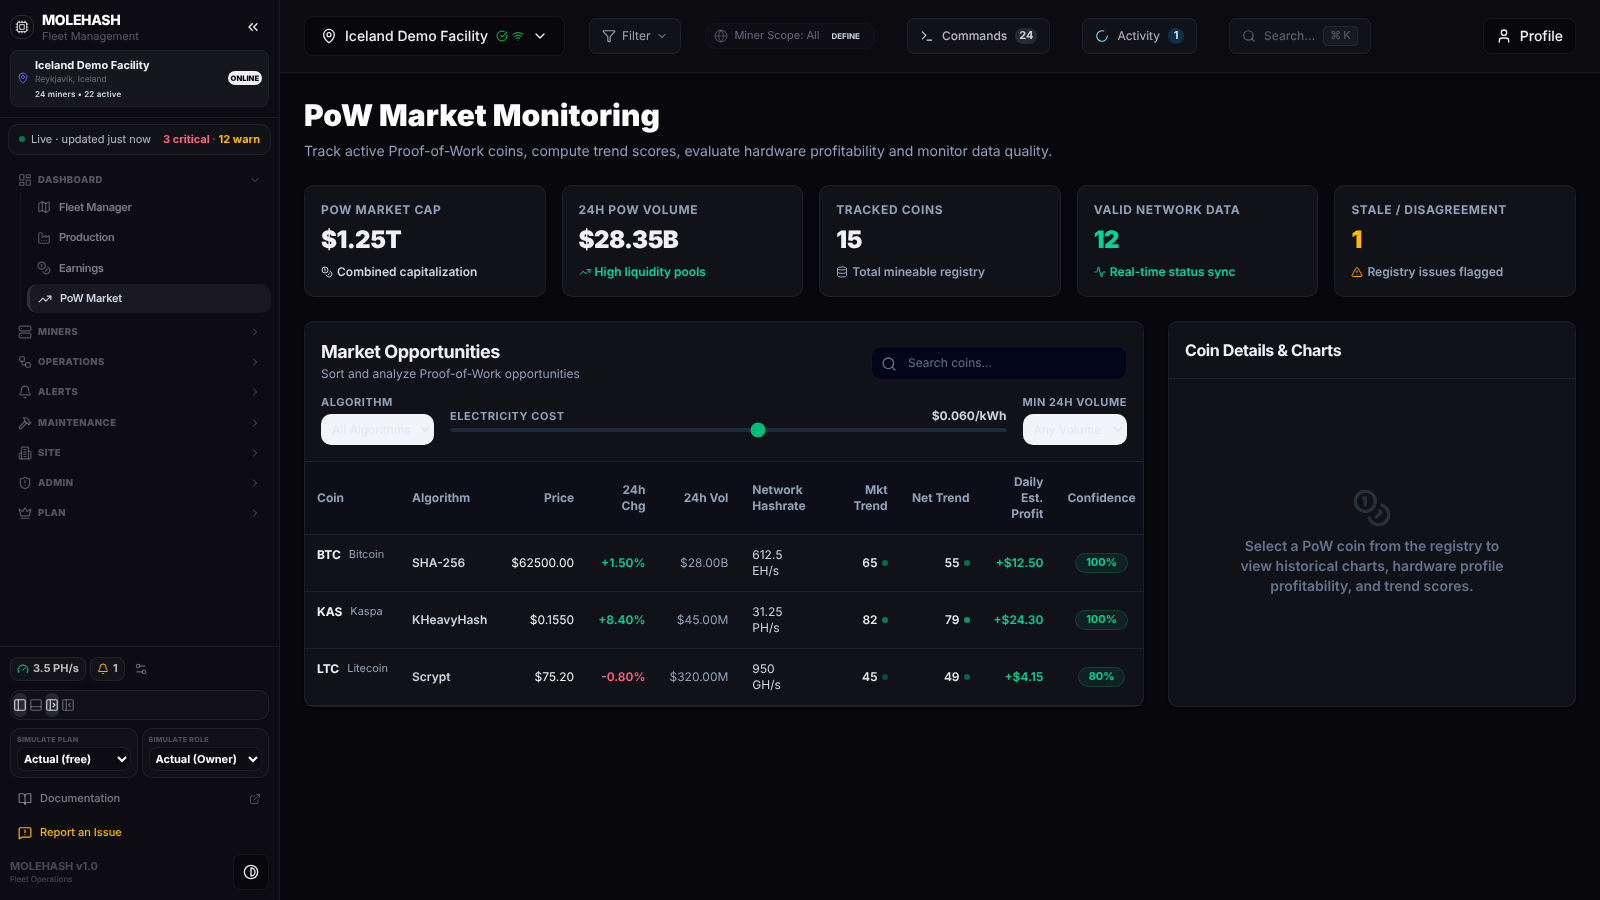The width and height of the screenshot is (1600, 900).
Task: Click the Plan crown icon
Action: 25,513
